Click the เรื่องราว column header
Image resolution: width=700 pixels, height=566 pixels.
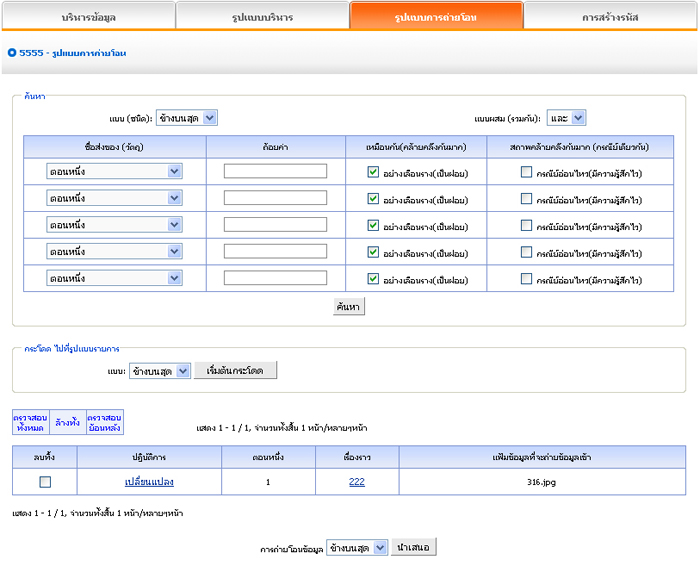357,457
